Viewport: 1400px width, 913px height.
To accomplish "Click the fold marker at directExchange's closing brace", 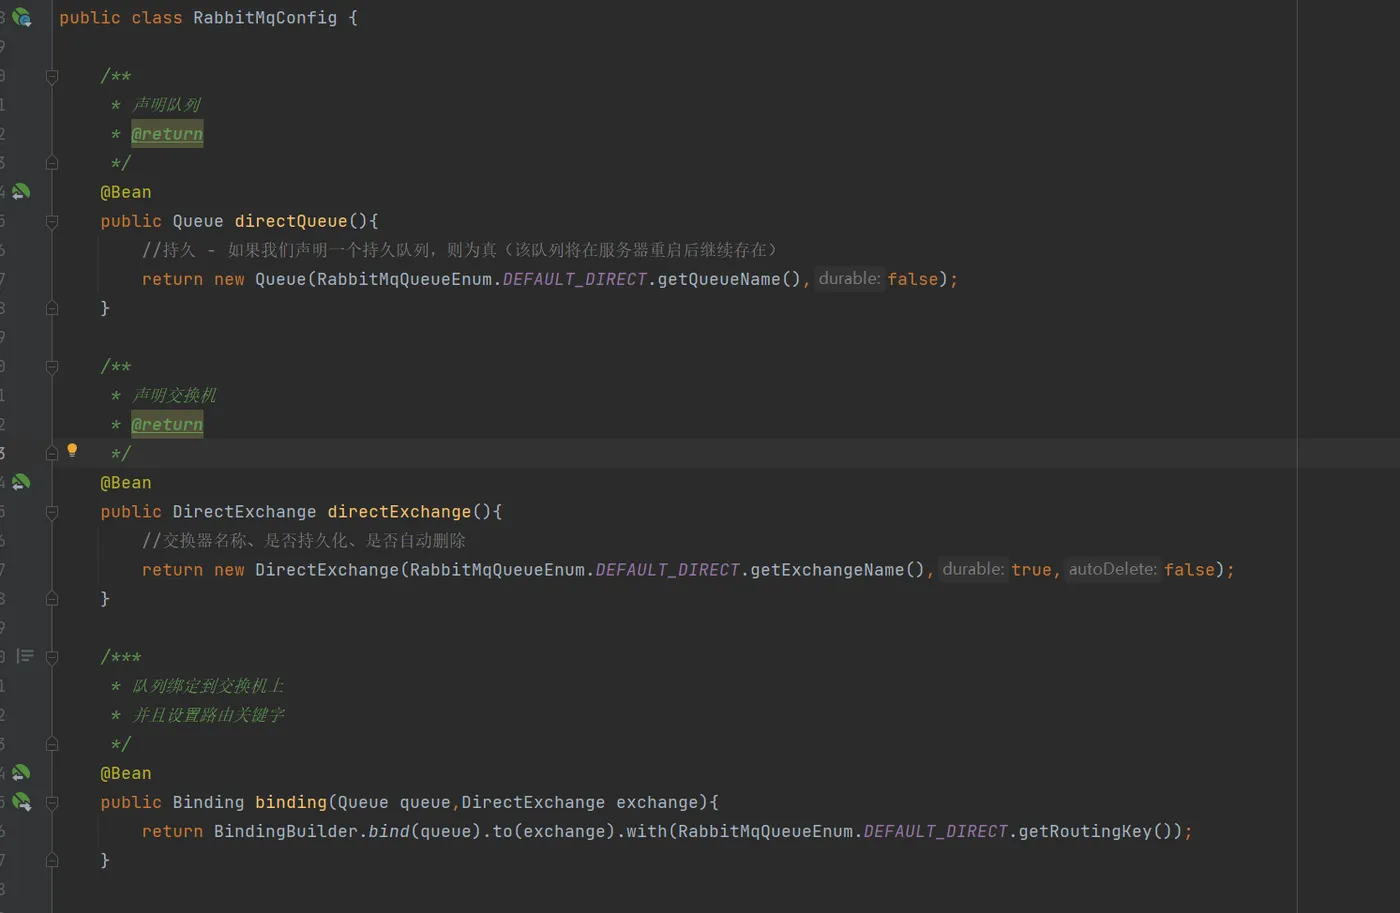I will 52,599.
